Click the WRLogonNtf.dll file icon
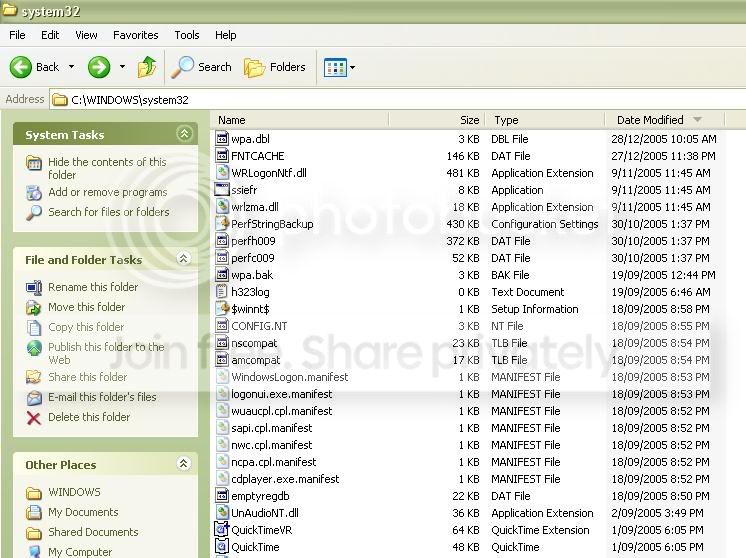The height and width of the screenshot is (558, 746). [222, 173]
